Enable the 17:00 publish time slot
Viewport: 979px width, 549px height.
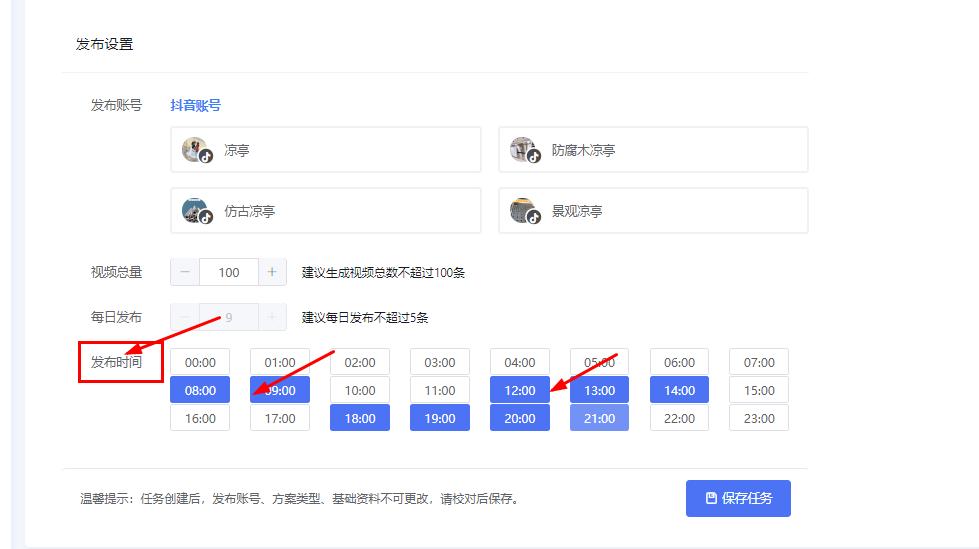280,418
